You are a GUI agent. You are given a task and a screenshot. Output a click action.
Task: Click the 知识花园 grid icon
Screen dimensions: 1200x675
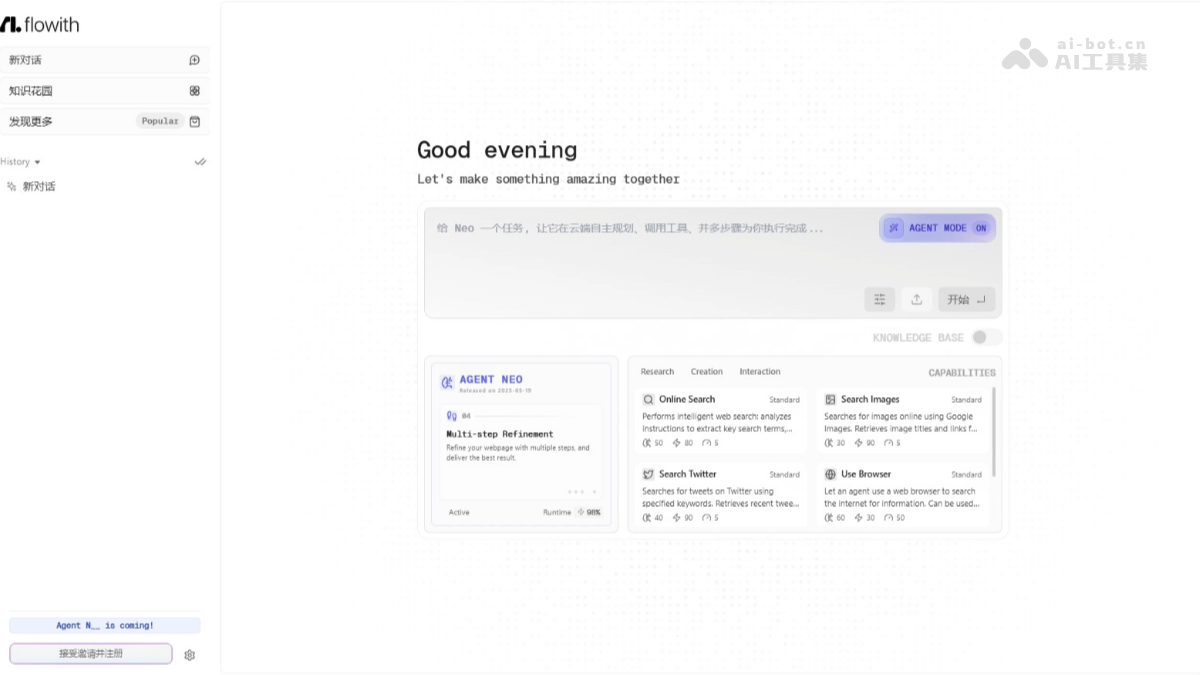[194, 90]
